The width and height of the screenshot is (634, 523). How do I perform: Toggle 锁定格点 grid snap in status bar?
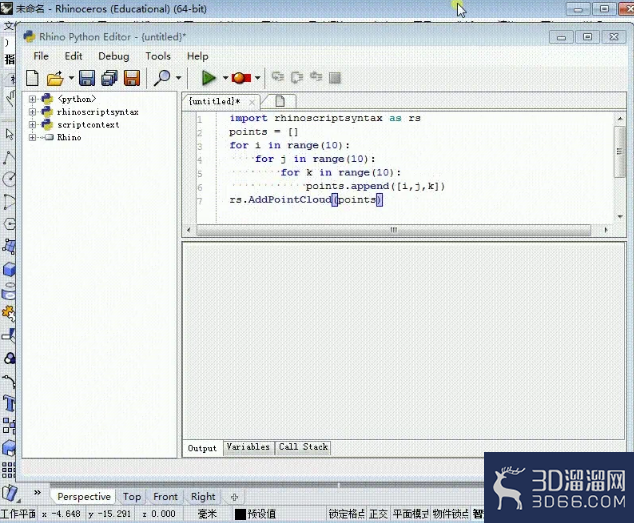347,514
